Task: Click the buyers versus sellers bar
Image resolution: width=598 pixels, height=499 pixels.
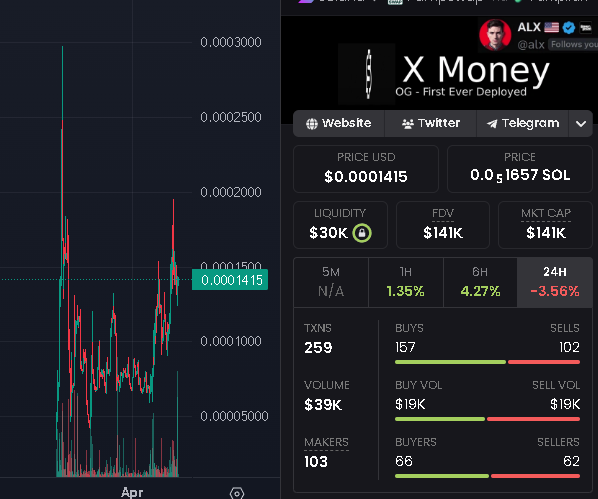Action: (487, 476)
